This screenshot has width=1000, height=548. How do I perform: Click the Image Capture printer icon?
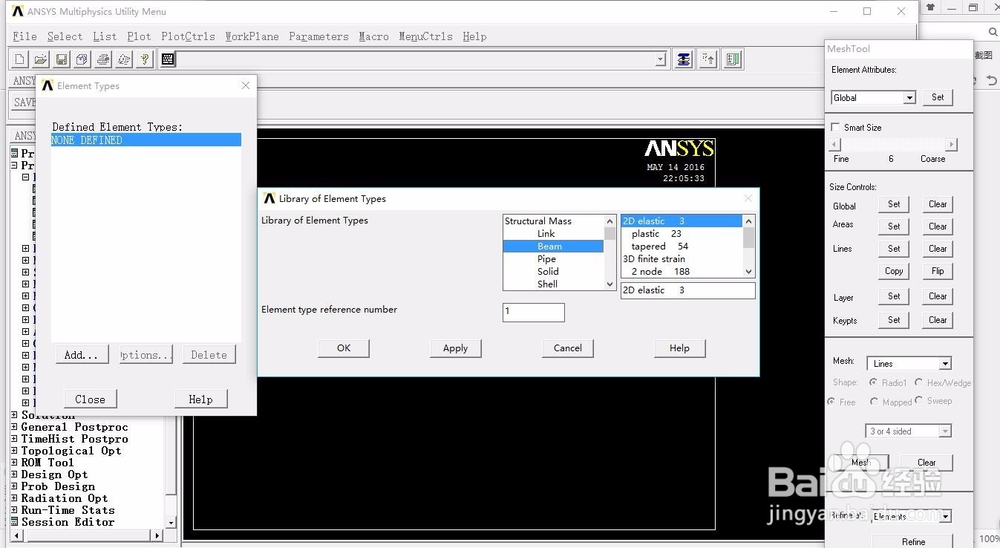(x=103, y=59)
